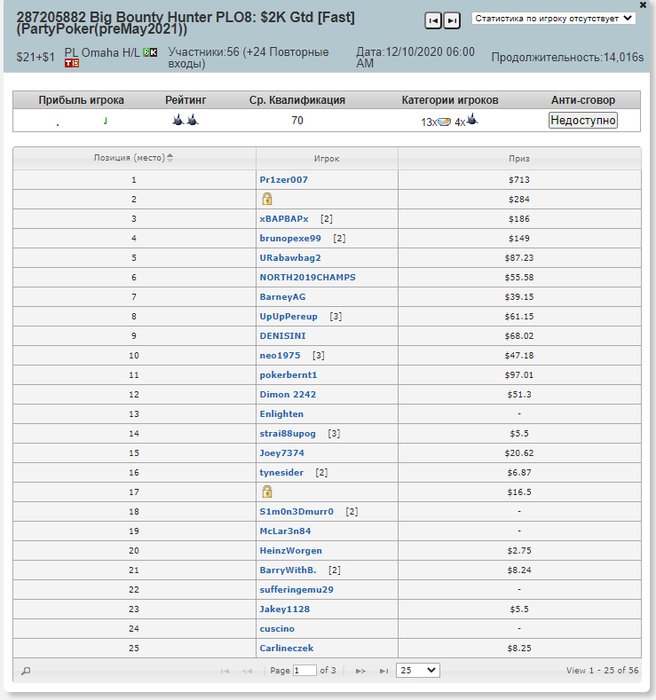Open NORTH2019CHAMPS player link
This screenshot has height=700, width=656.
(308, 277)
